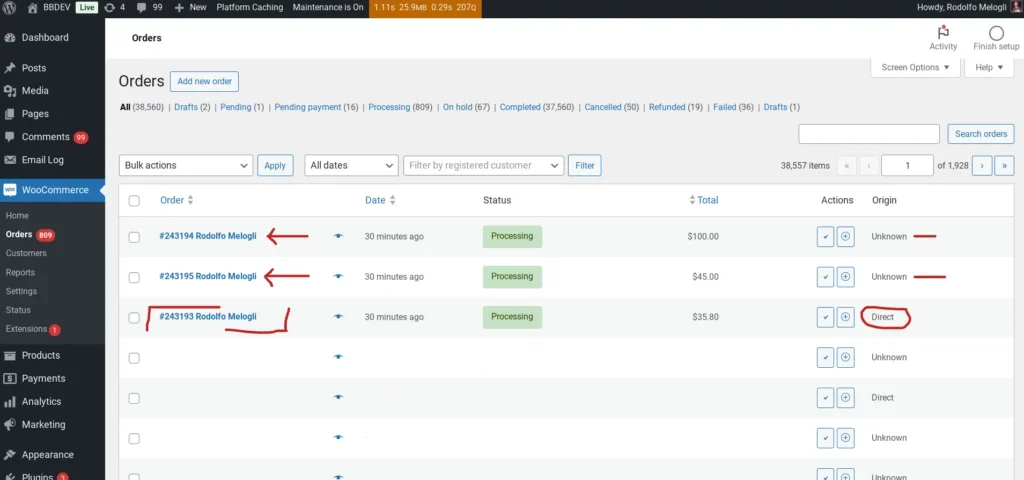Mark order #243194 as complete
Viewport: 1024px width, 480px height.
[825, 237]
